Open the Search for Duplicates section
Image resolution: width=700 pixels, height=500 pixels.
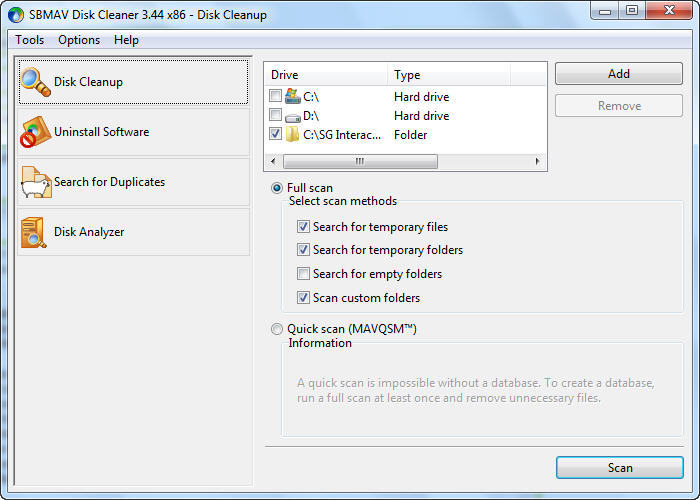point(133,182)
